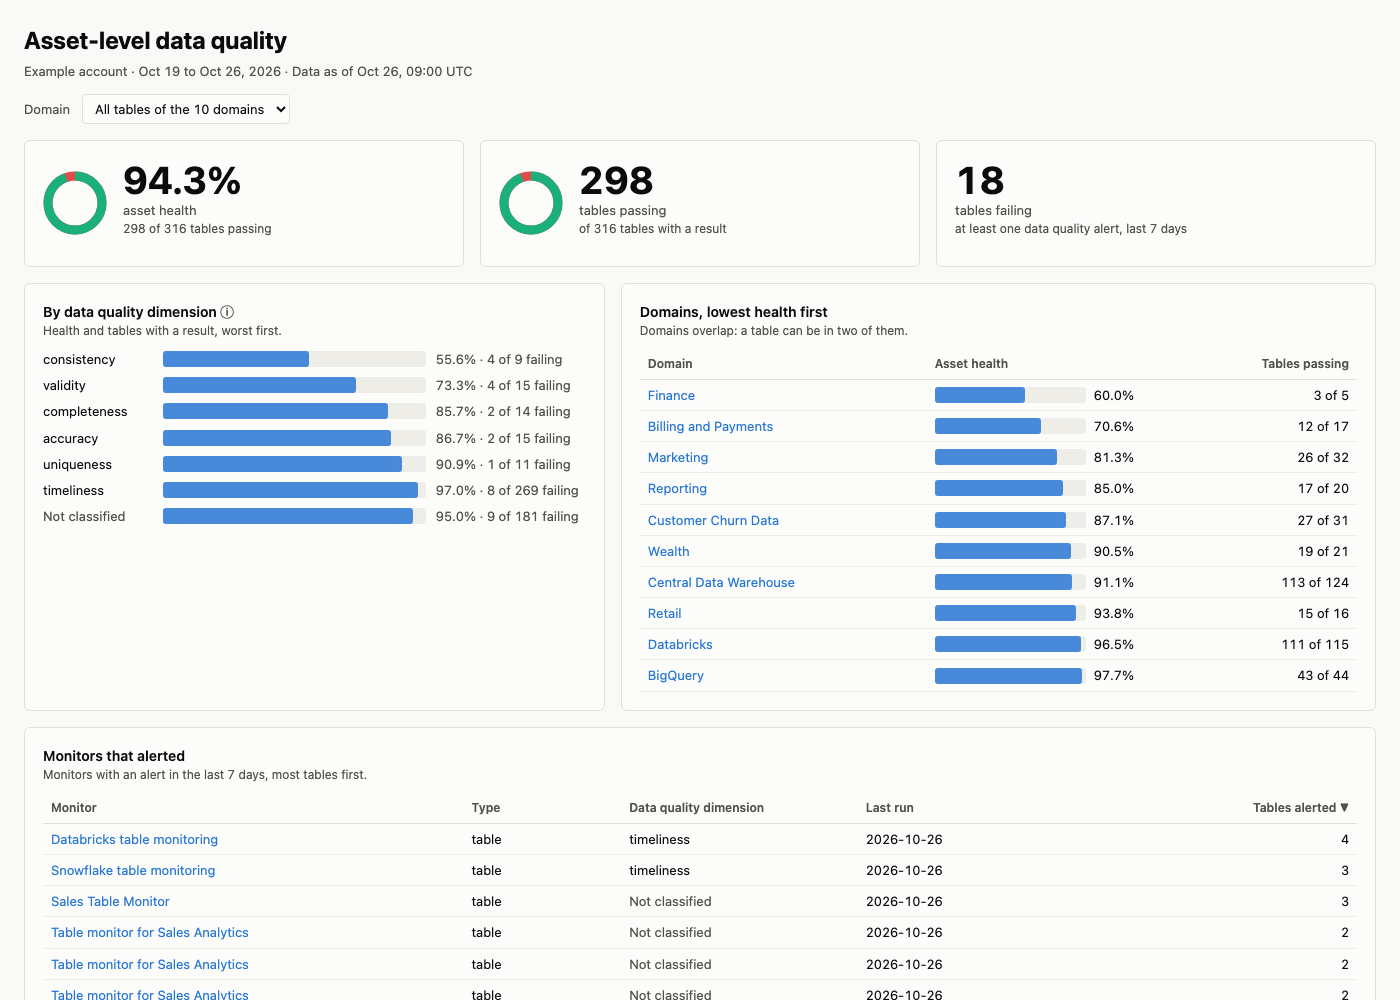The width and height of the screenshot is (1400, 1000).
Task: Click the "97.0% · 8 of 269 failing" value
Action: (x=507, y=491)
